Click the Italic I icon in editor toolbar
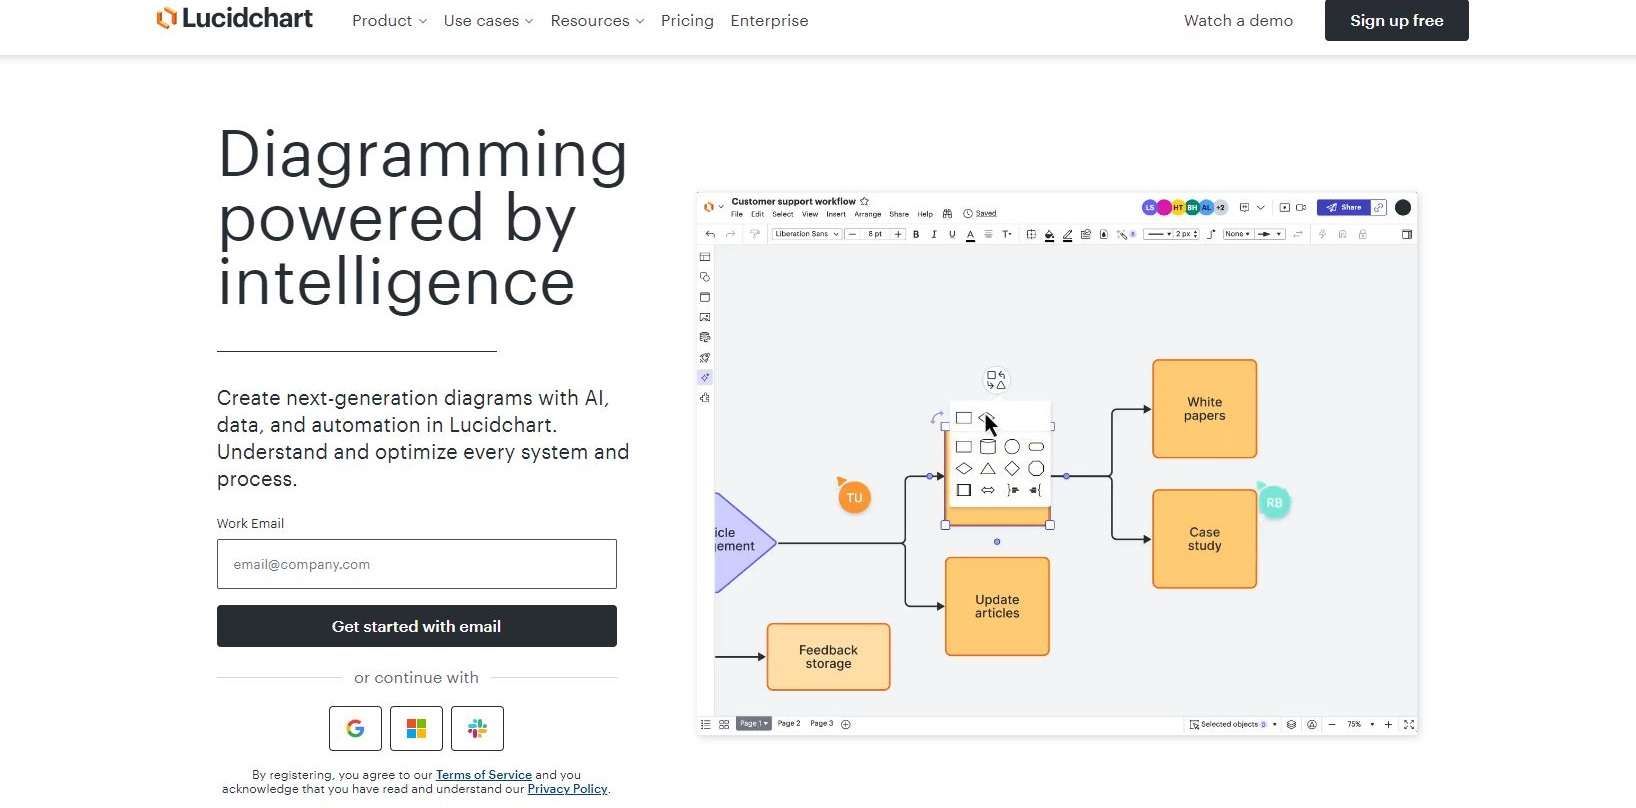The height and width of the screenshot is (808, 1636). click(934, 234)
